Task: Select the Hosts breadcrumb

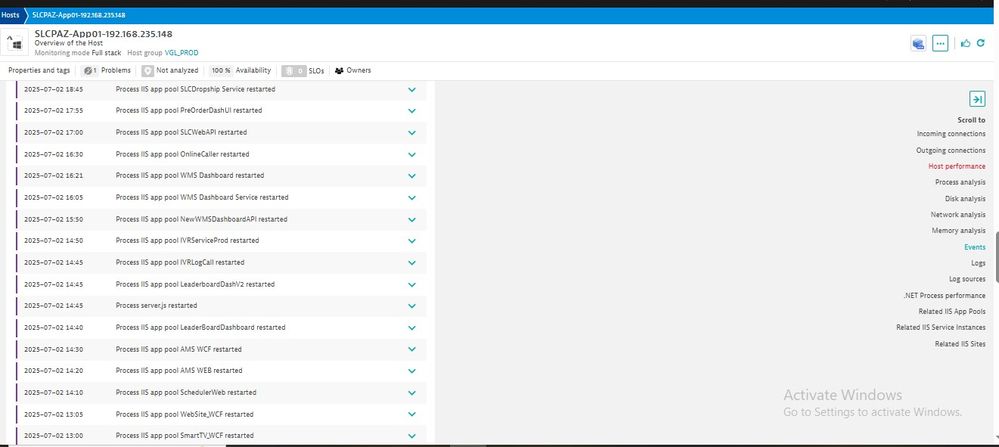Action: (10, 15)
